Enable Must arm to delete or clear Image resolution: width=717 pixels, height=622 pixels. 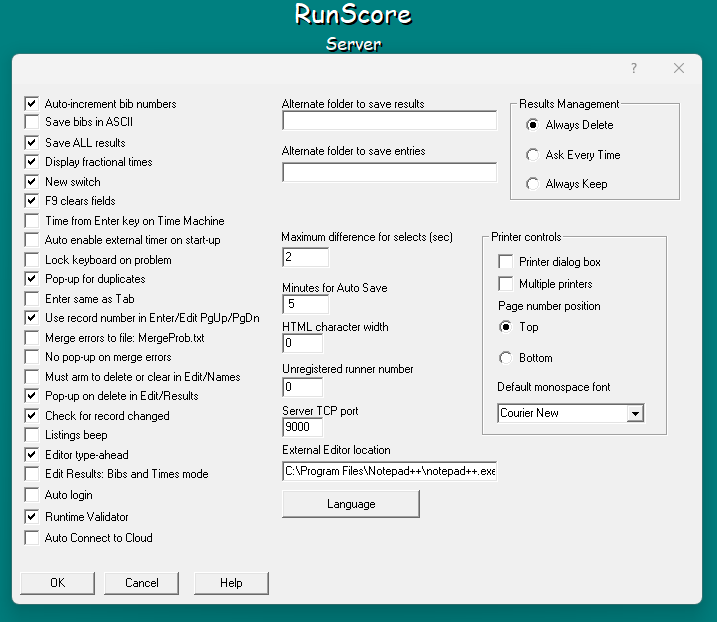pyautogui.click(x=32, y=377)
